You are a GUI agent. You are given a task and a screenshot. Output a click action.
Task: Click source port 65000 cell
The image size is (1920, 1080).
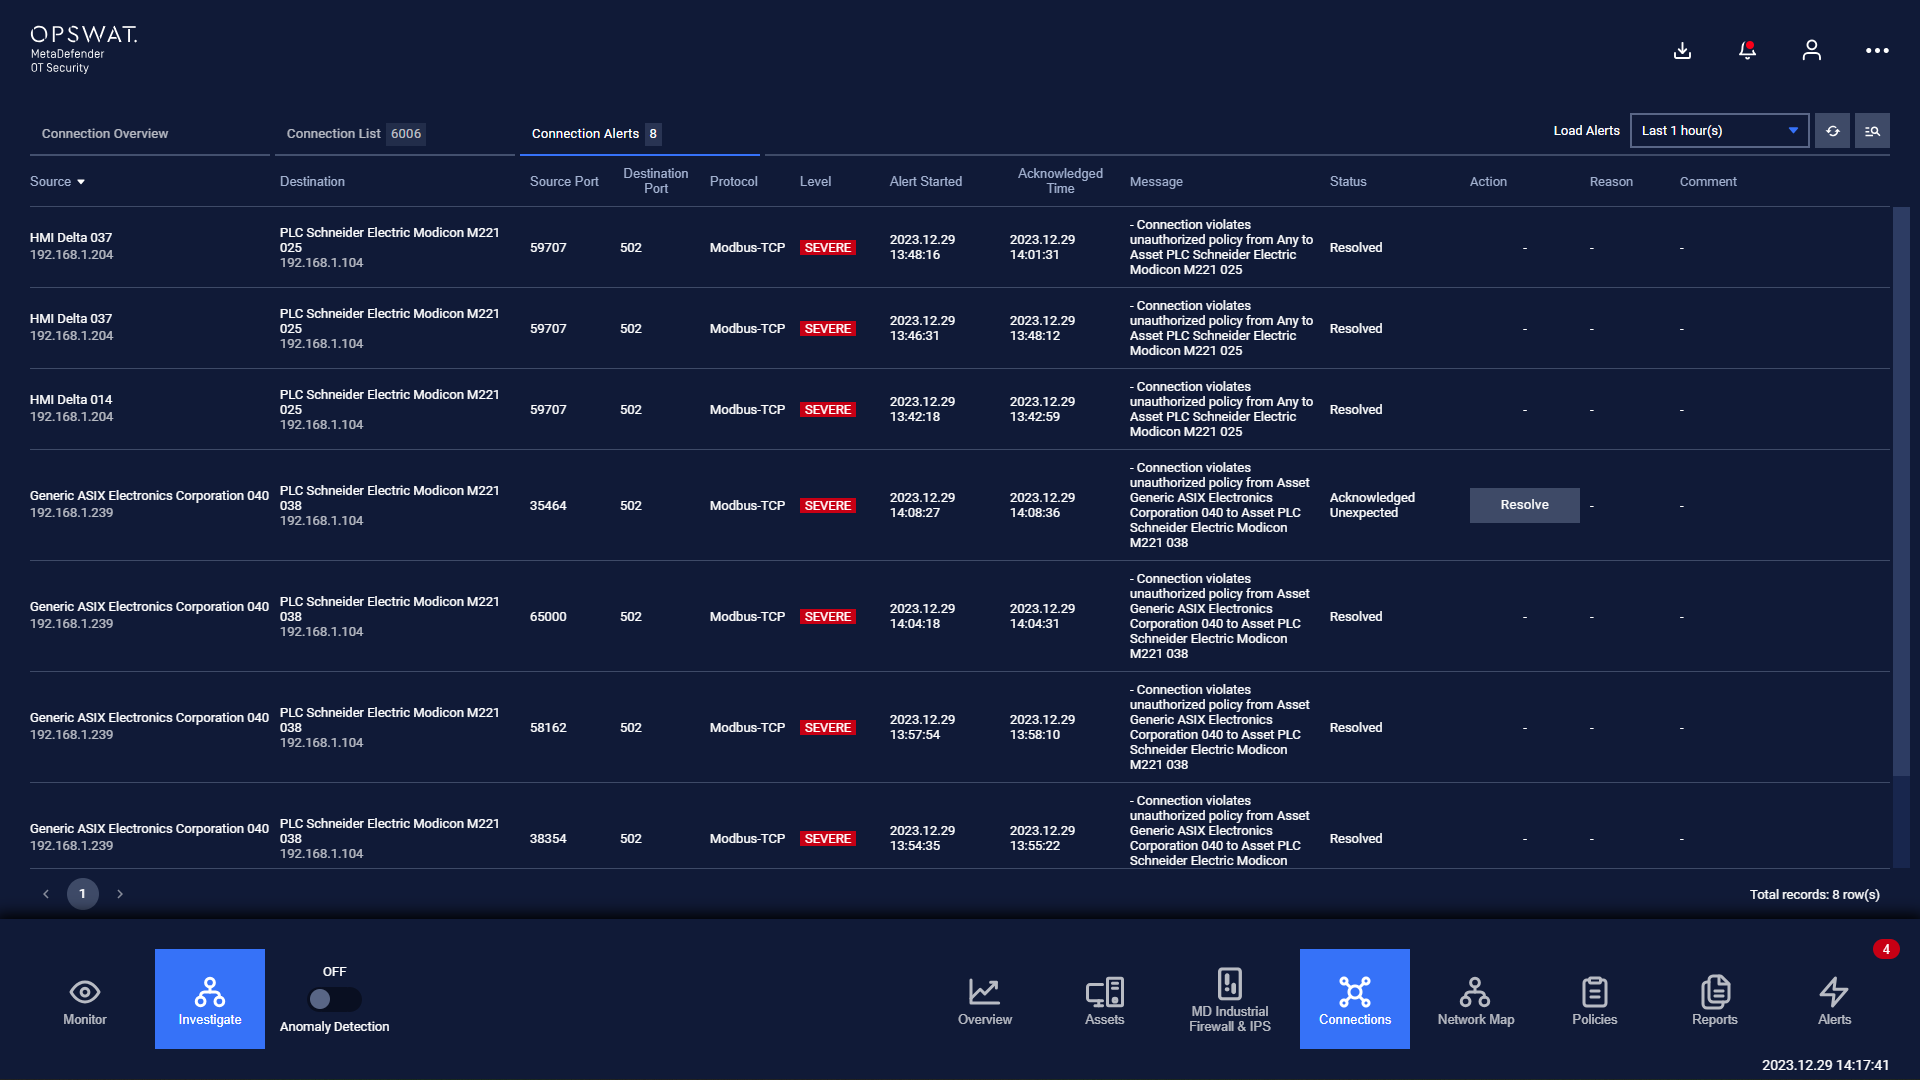(x=548, y=617)
